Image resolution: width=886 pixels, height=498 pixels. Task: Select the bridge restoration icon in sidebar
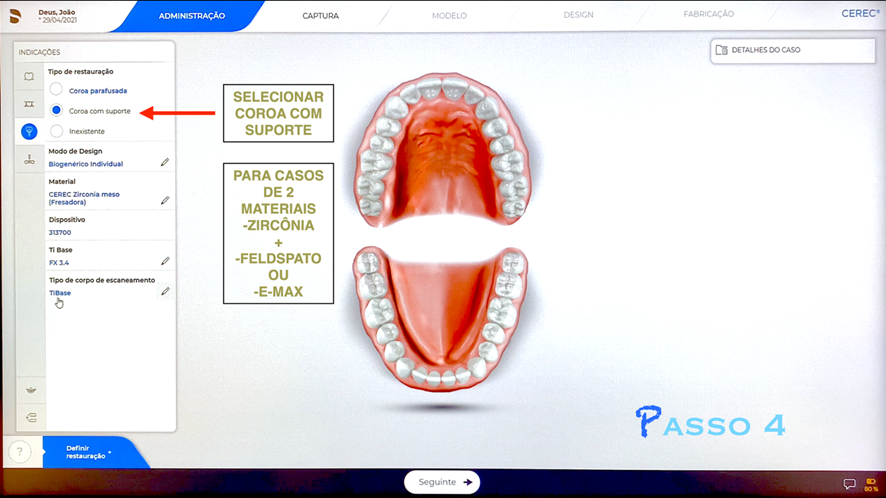(29, 104)
